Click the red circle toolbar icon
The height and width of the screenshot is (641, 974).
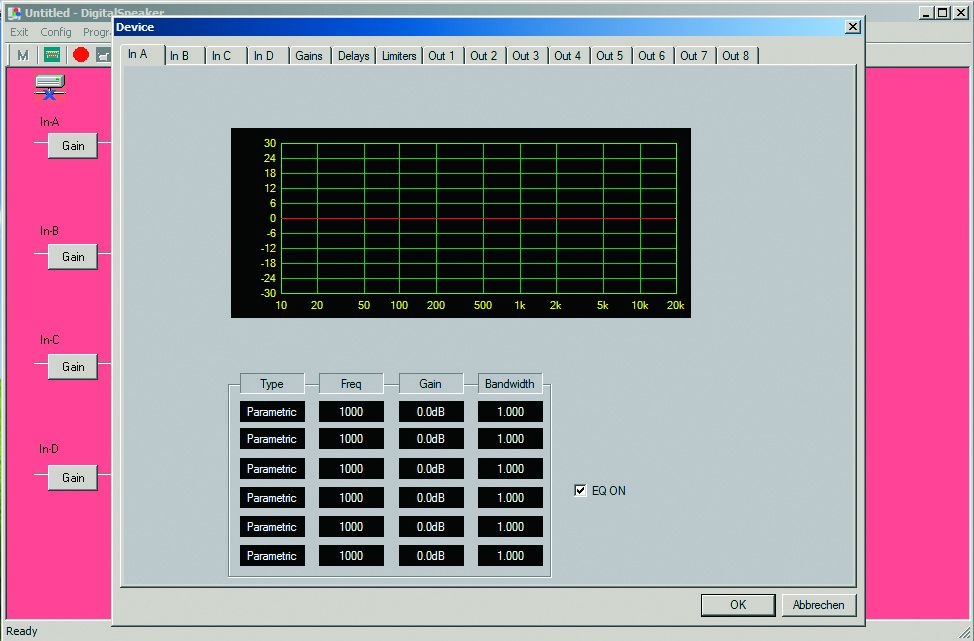(81, 55)
